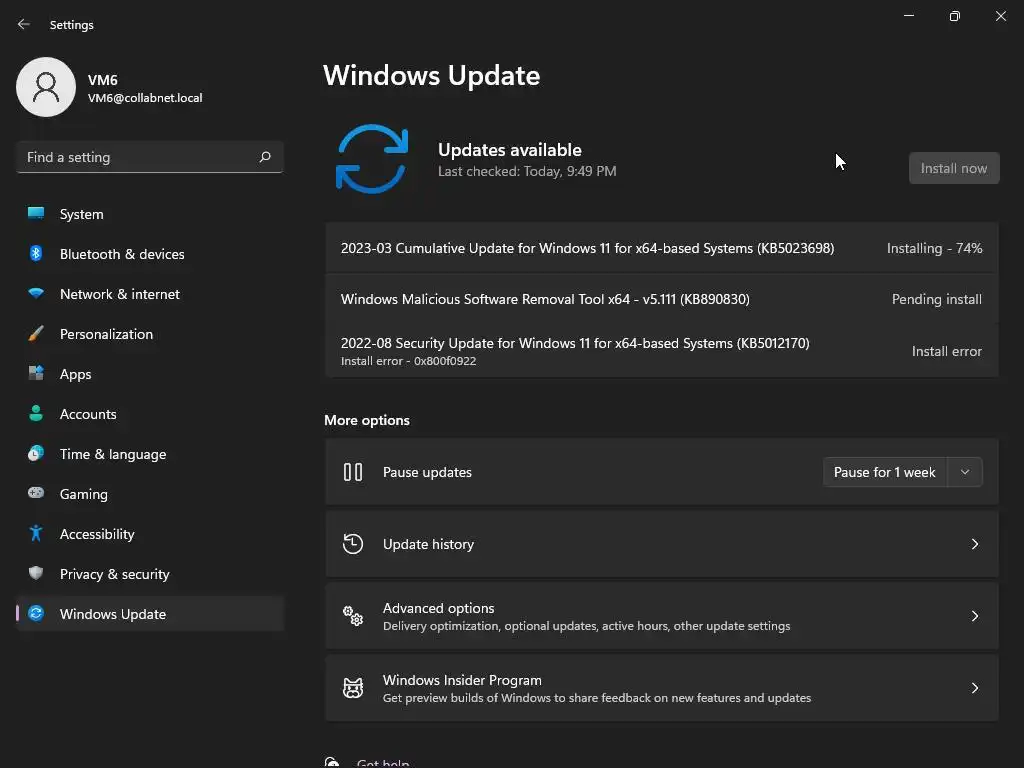
Task: Click the Apps grid icon
Action: [36, 374]
